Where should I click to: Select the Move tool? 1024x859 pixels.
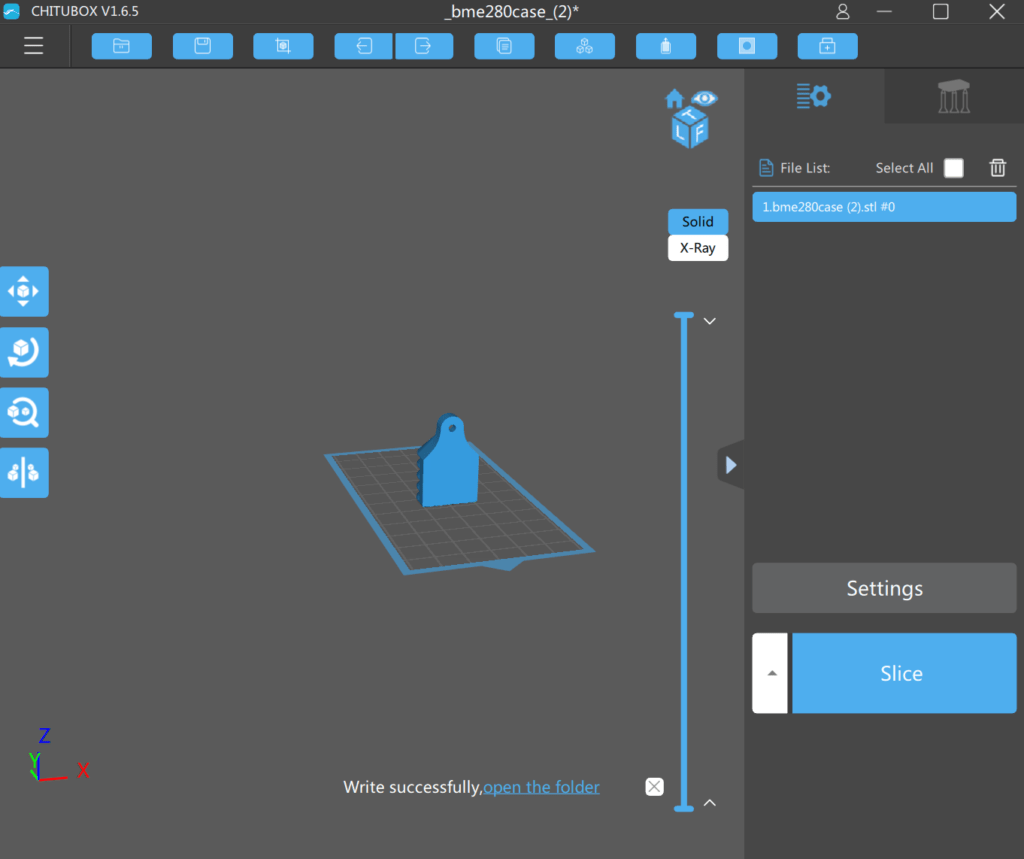tap(24, 291)
